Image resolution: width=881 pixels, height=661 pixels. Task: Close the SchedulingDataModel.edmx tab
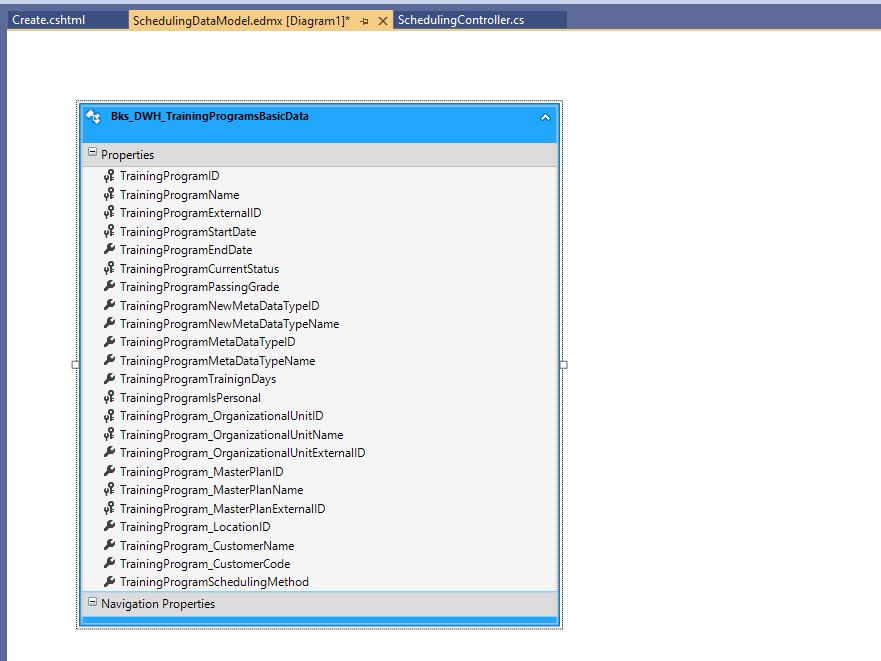coord(380,19)
